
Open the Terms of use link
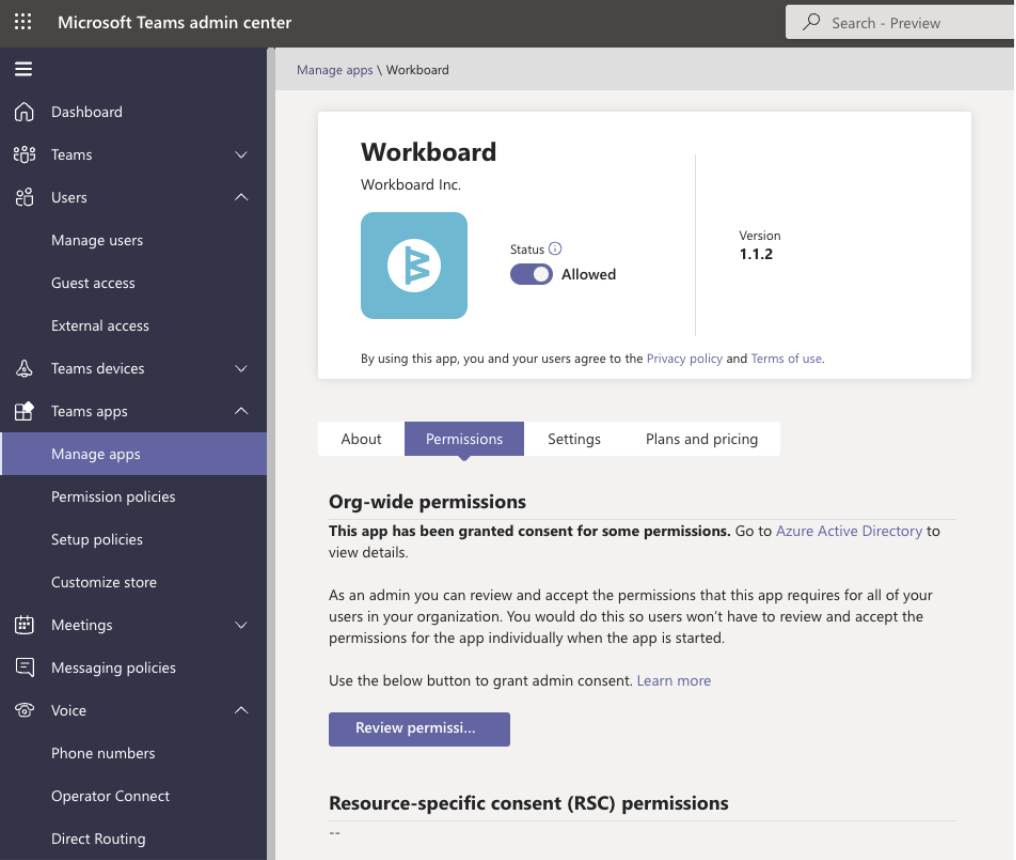pyautogui.click(x=787, y=358)
